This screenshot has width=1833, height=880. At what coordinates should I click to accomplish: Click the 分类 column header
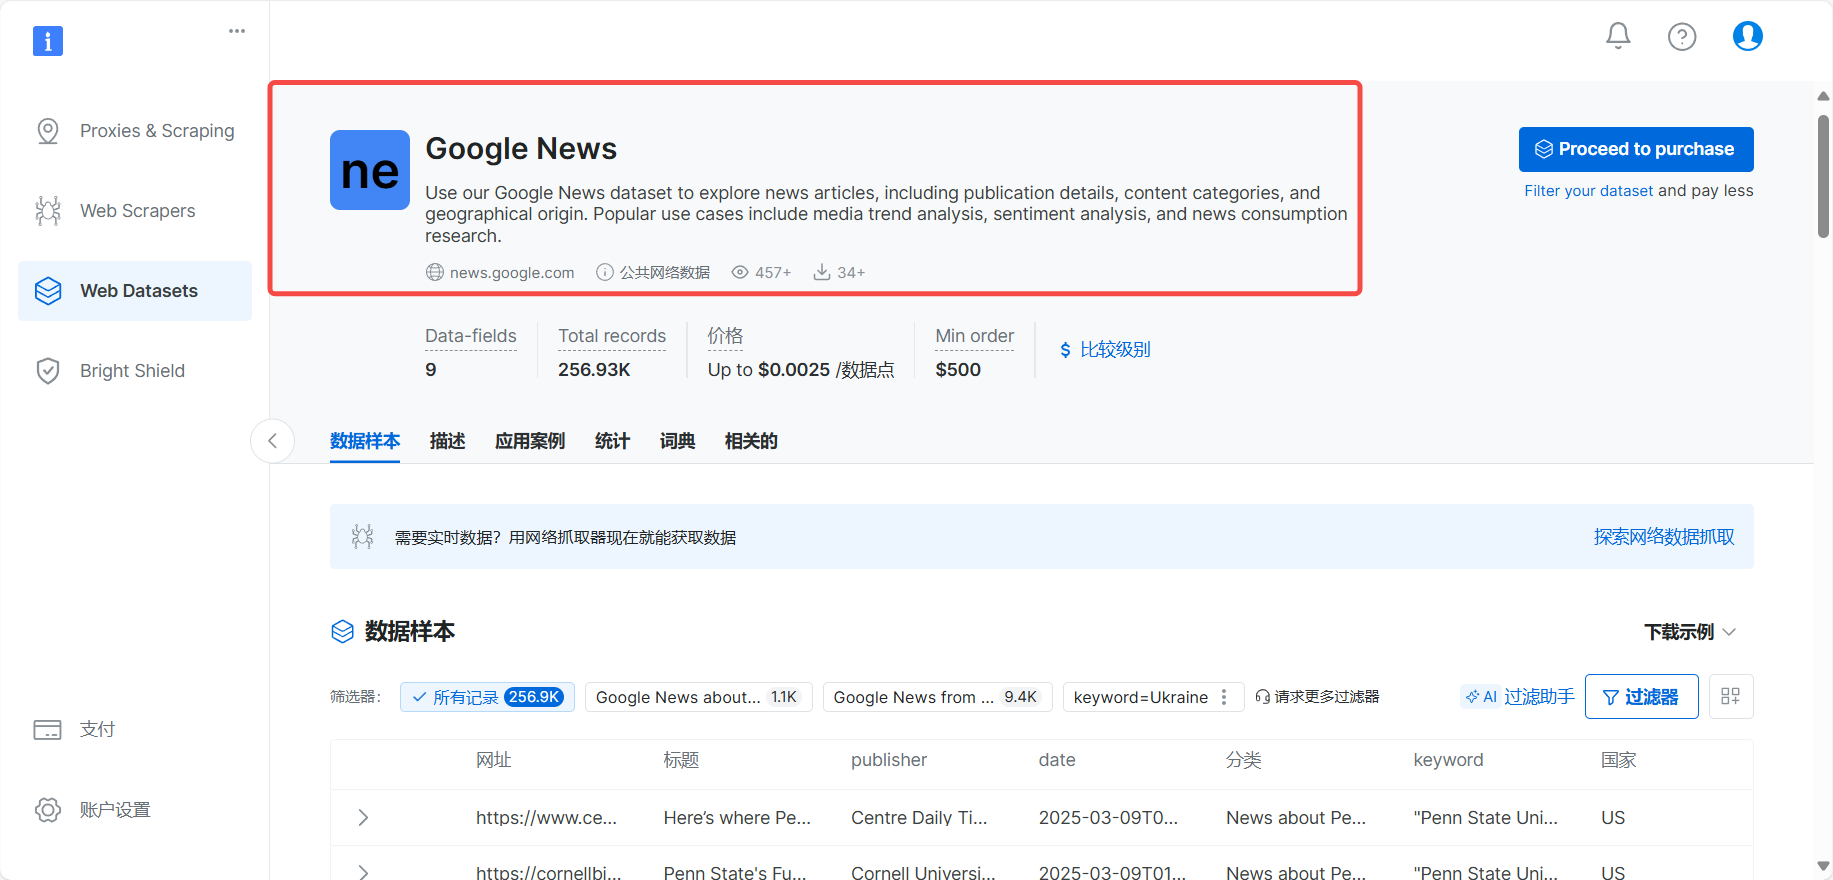tap(1244, 760)
